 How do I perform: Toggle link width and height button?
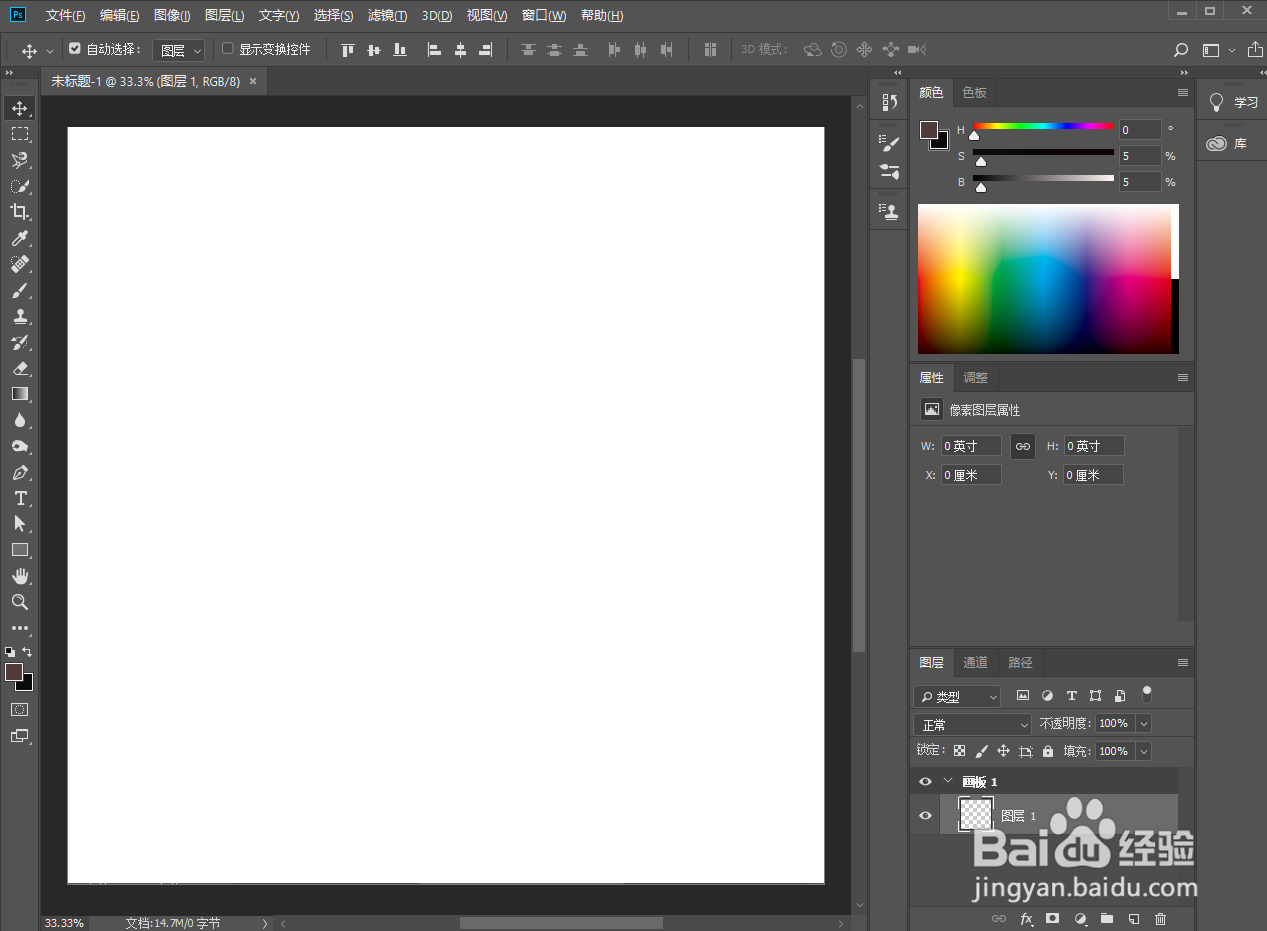pos(1022,446)
